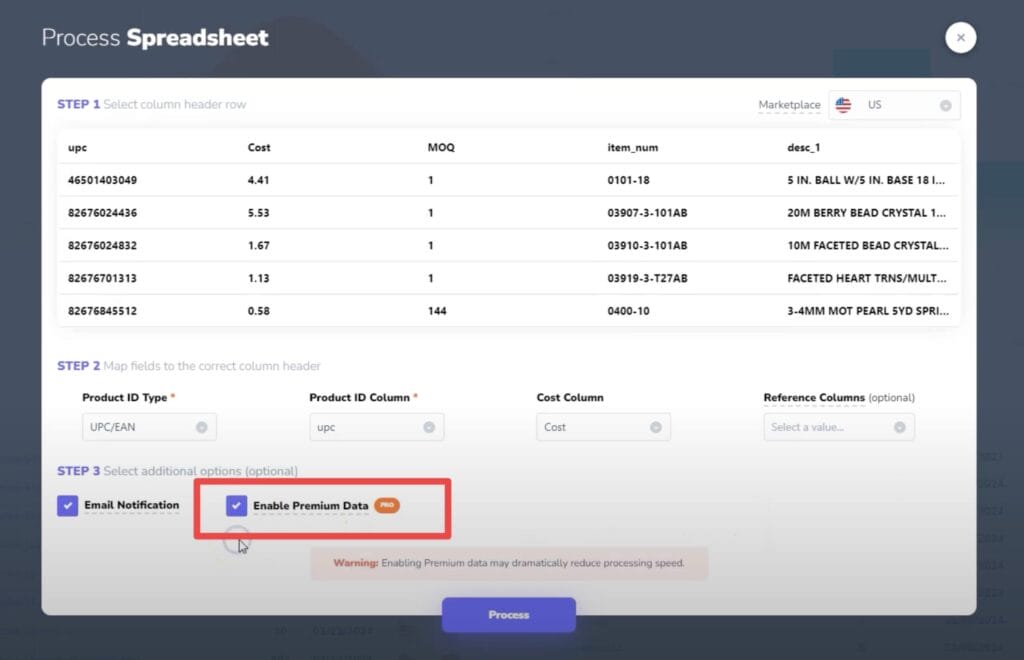Click the dotted Marketplace label
The height and width of the screenshot is (660, 1024).
[x=790, y=104]
